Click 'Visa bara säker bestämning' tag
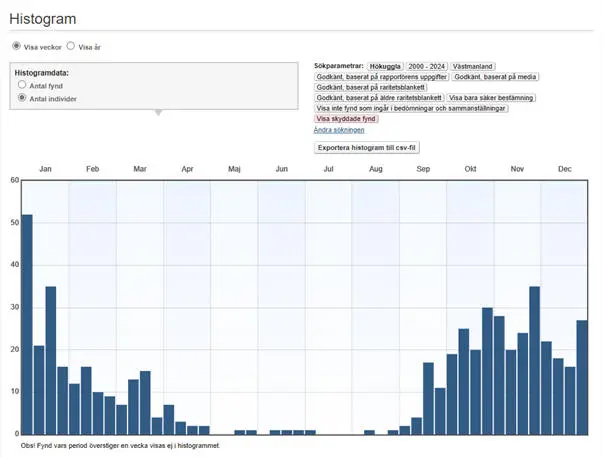This screenshot has width=603, height=457. tap(491, 98)
